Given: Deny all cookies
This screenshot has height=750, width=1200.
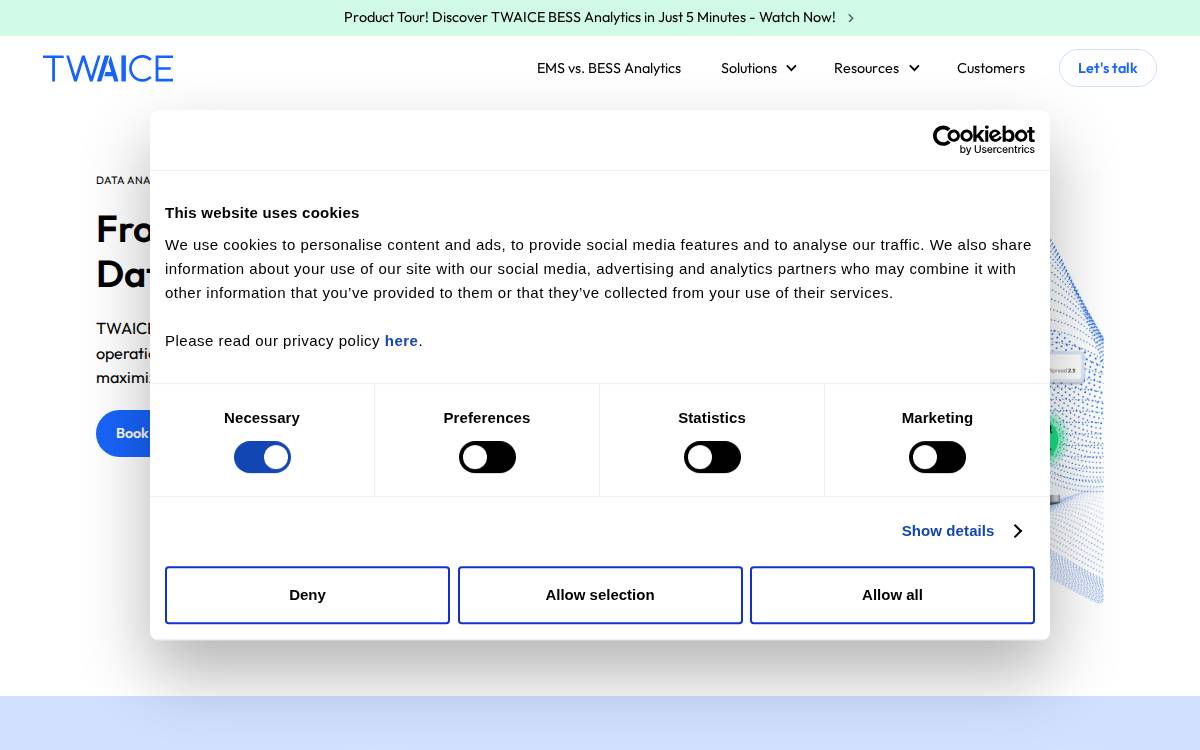Looking at the screenshot, I should (x=307, y=595).
